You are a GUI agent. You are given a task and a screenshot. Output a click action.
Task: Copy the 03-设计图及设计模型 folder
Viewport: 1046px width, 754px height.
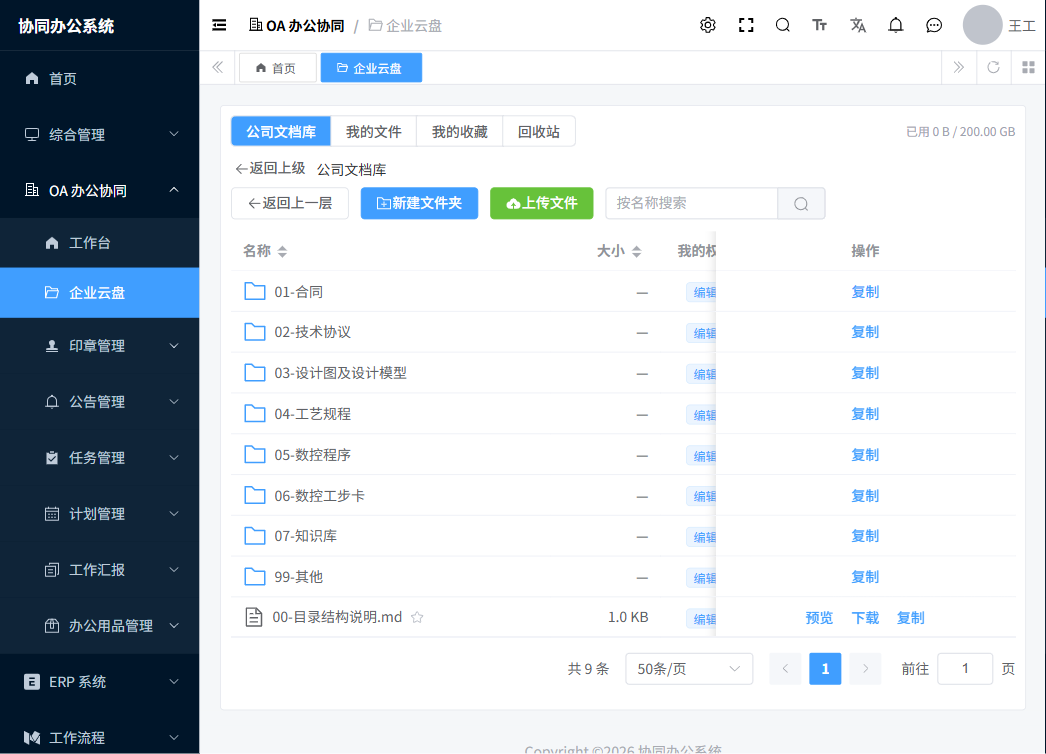(865, 373)
